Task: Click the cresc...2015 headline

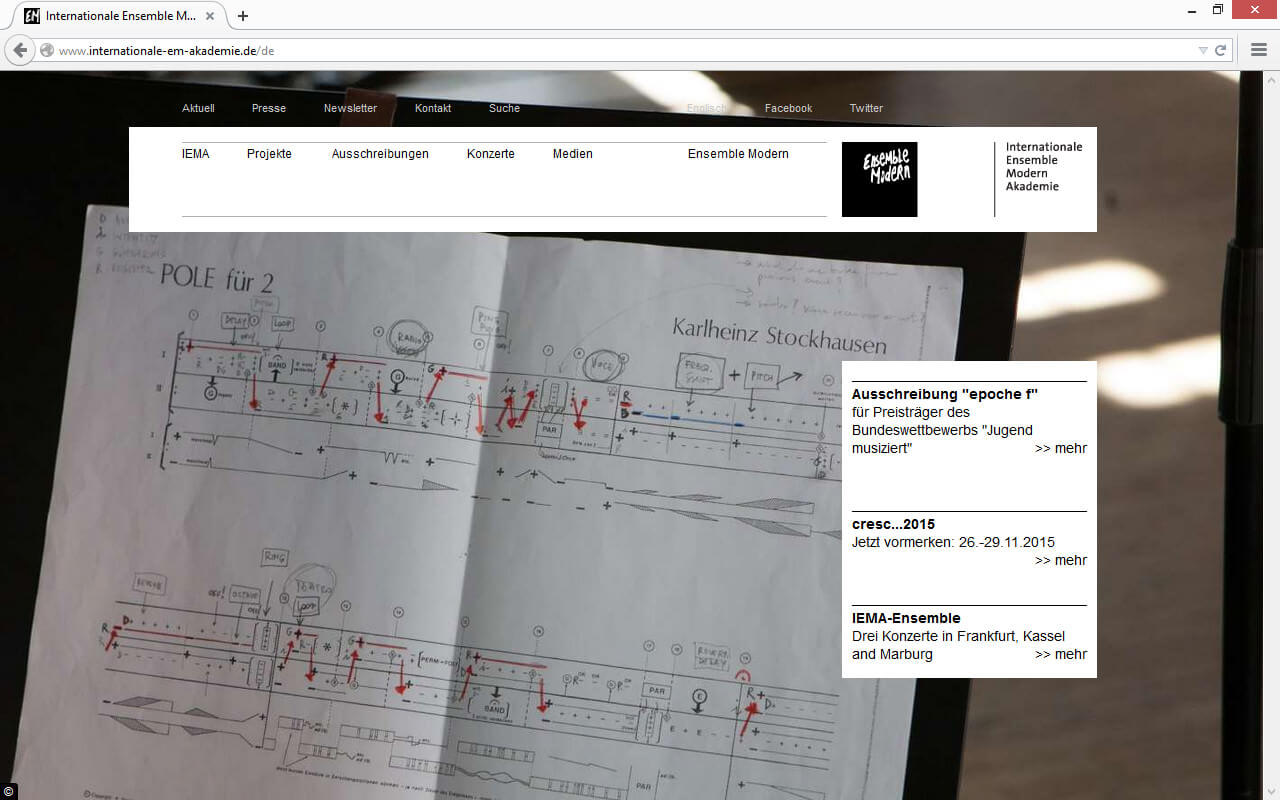Action: pos(894,524)
